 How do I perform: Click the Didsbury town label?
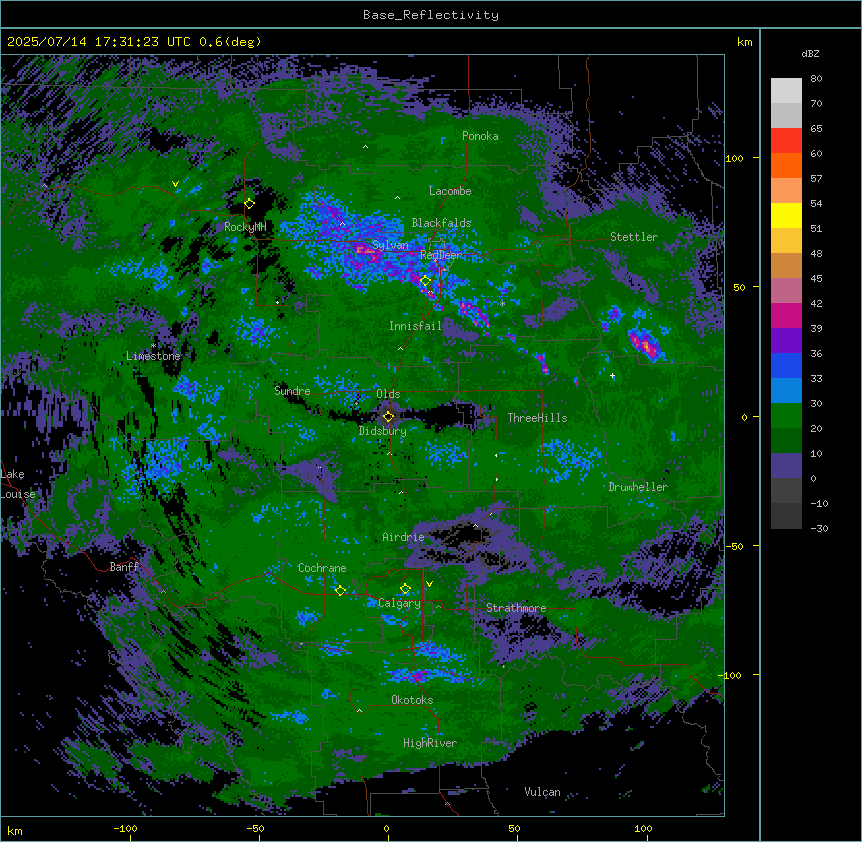click(x=383, y=431)
